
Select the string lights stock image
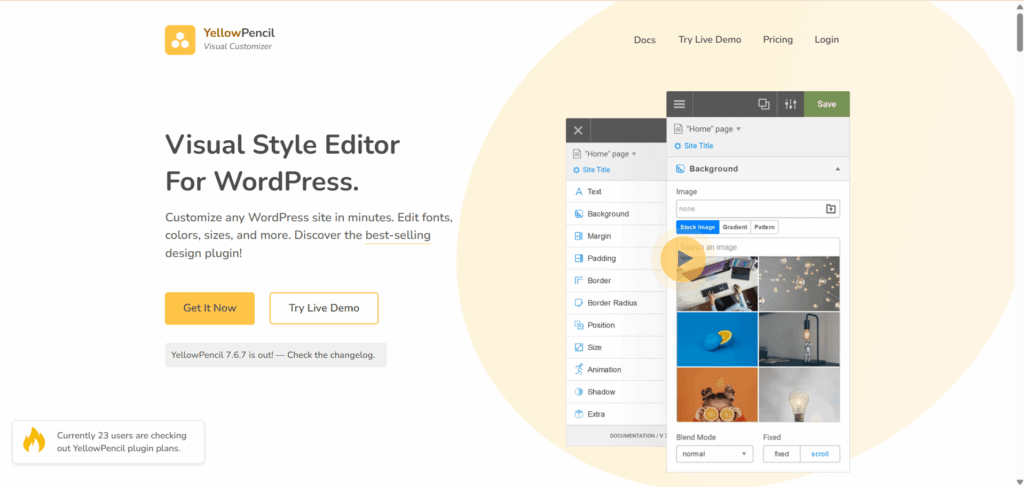(x=799, y=283)
